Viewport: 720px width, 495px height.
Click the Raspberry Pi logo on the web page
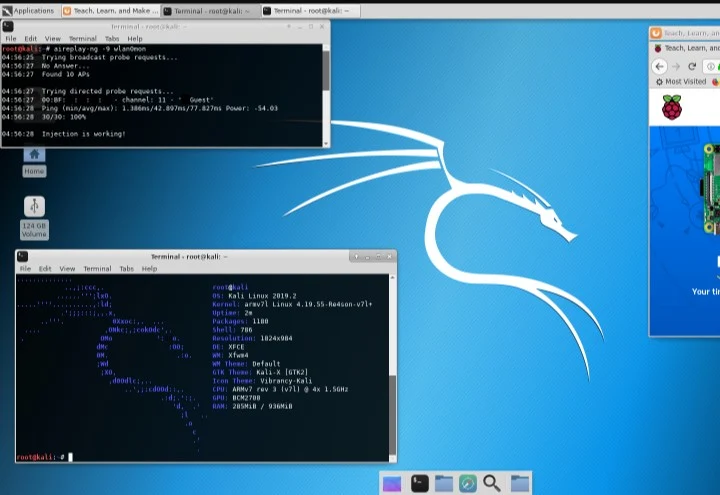pyautogui.click(x=672, y=107)
